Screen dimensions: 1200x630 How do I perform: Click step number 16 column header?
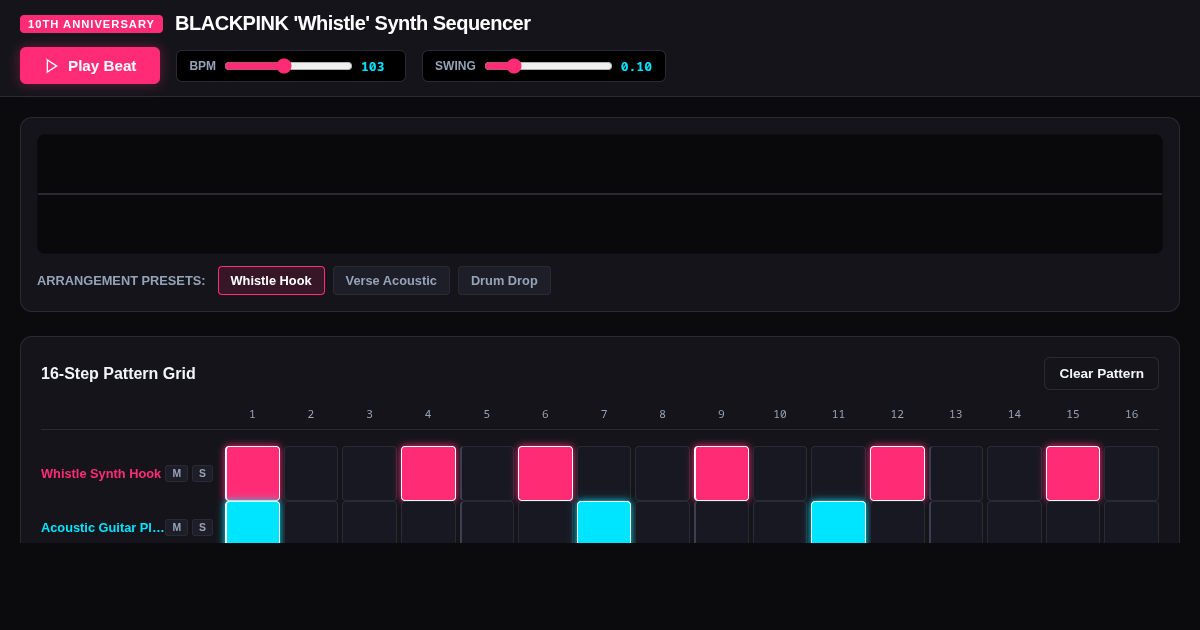pos(1131,414)
